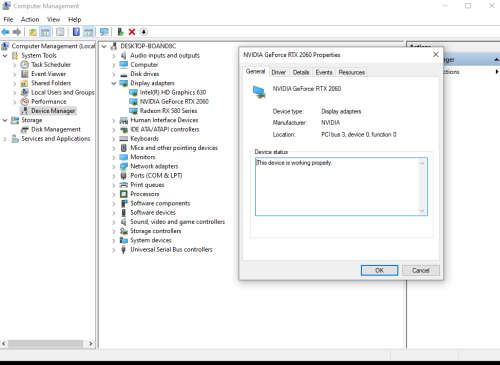Screen dimensions: 500x365
Task: Open the View menu
Action: pyautogui.click(x=53, y=19)
